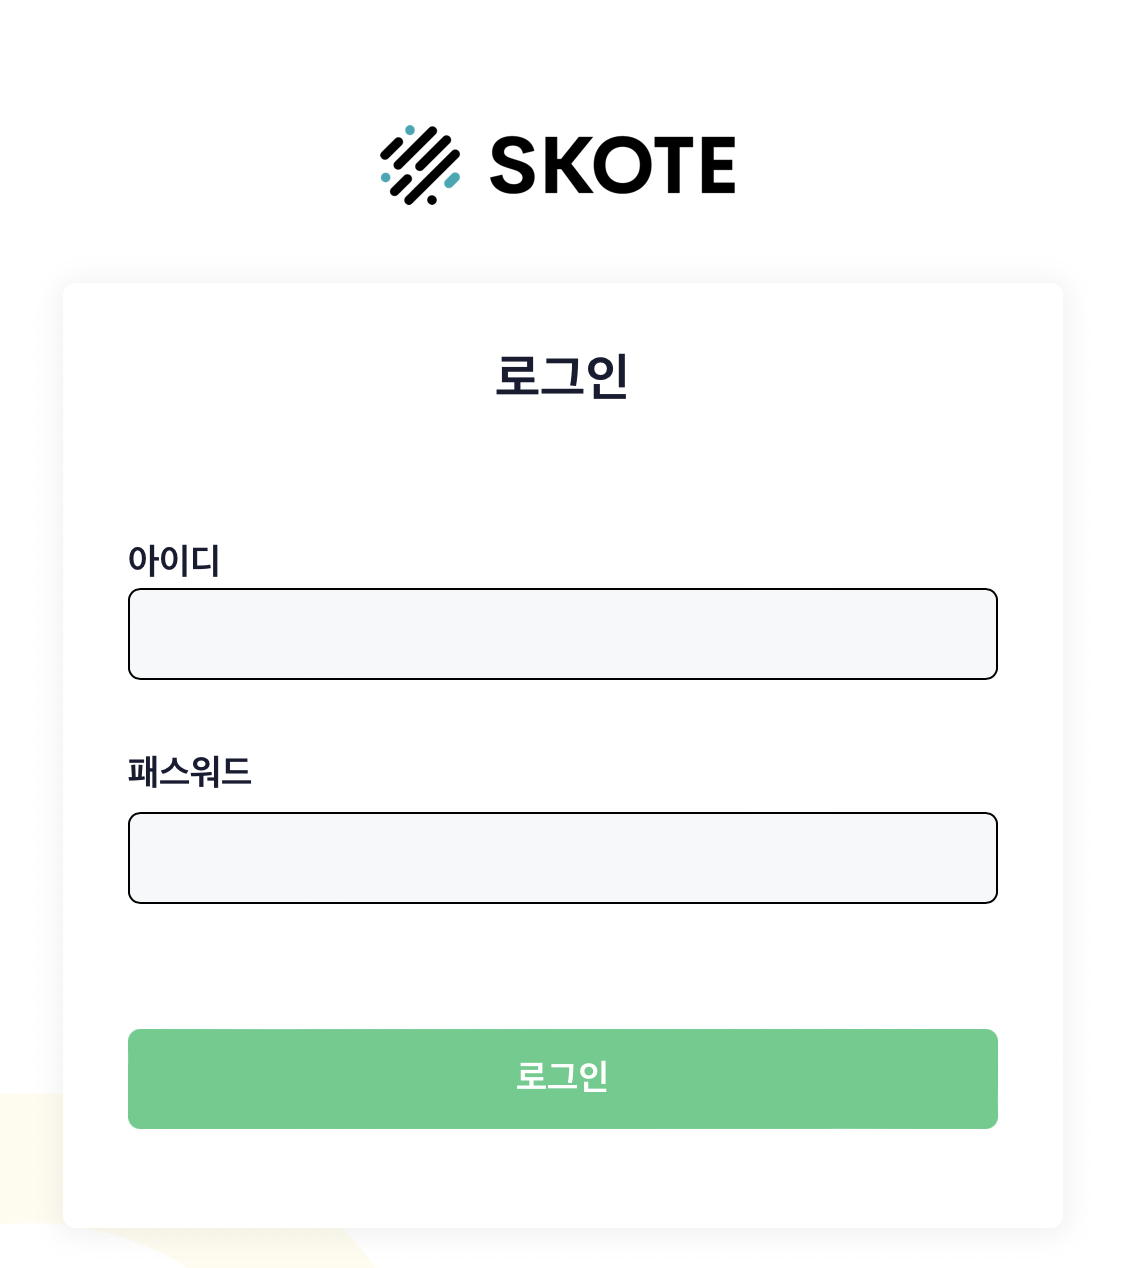Click the 아이디 field label
The image size is (1144, 1268).
(174, 560)
